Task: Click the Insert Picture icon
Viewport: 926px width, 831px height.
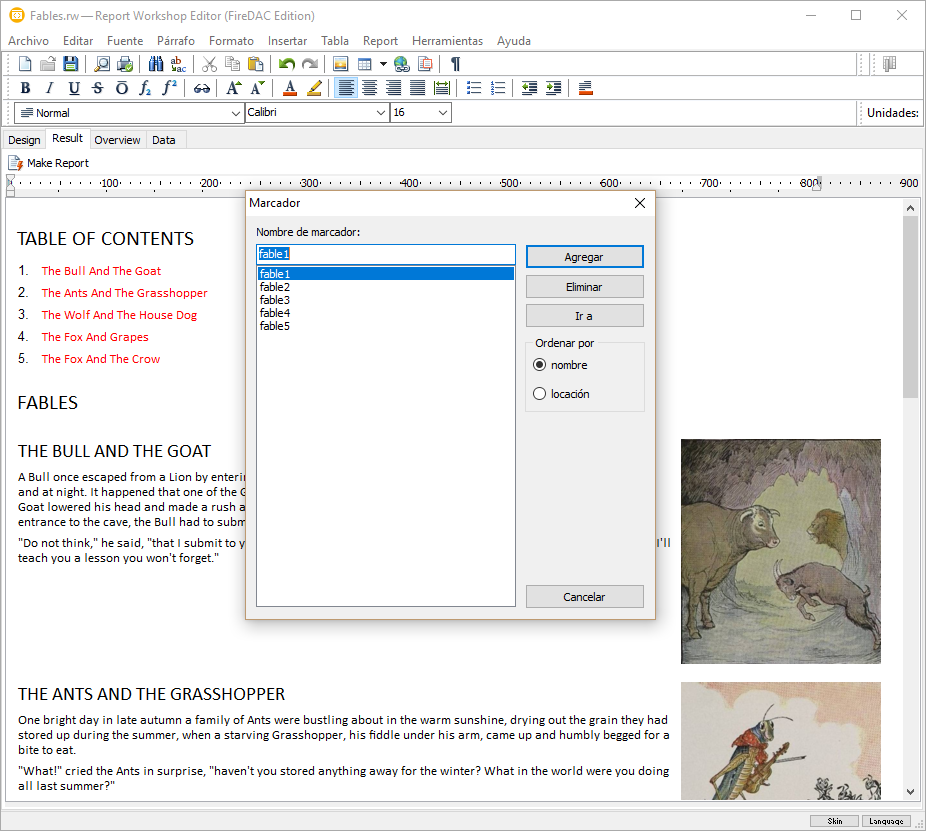Action: [340, 64]
